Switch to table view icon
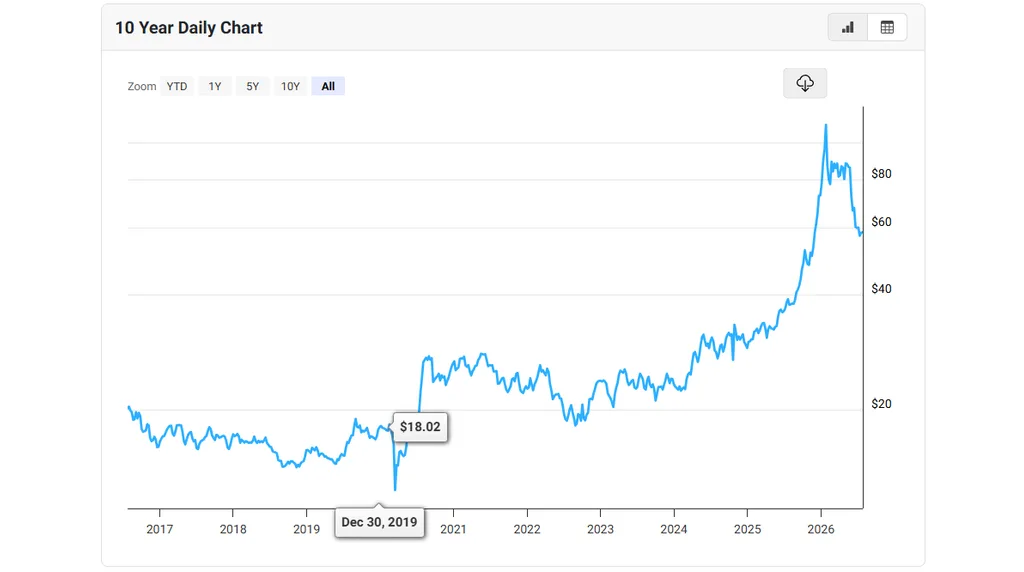This screenshot has height=572, width=1024. 887,27
